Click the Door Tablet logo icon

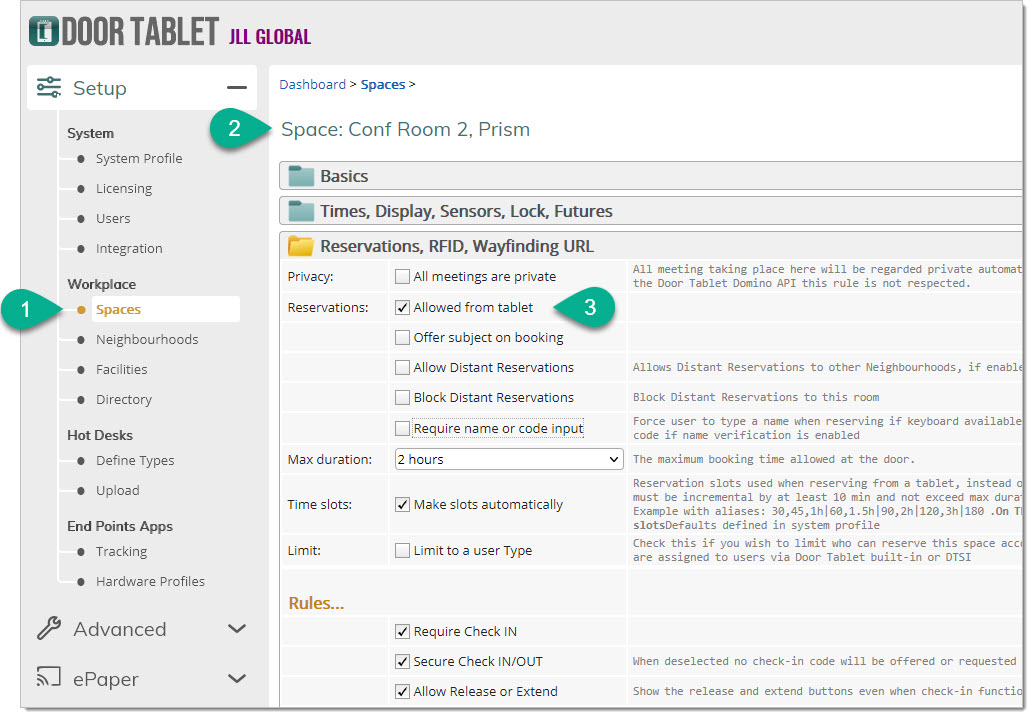pos(43,32)
